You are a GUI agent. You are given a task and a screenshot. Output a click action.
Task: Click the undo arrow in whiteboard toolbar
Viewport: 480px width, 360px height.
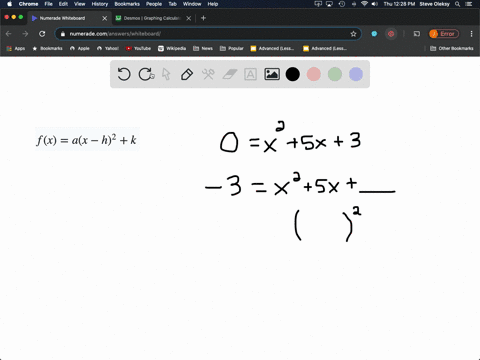click(124, 74)
